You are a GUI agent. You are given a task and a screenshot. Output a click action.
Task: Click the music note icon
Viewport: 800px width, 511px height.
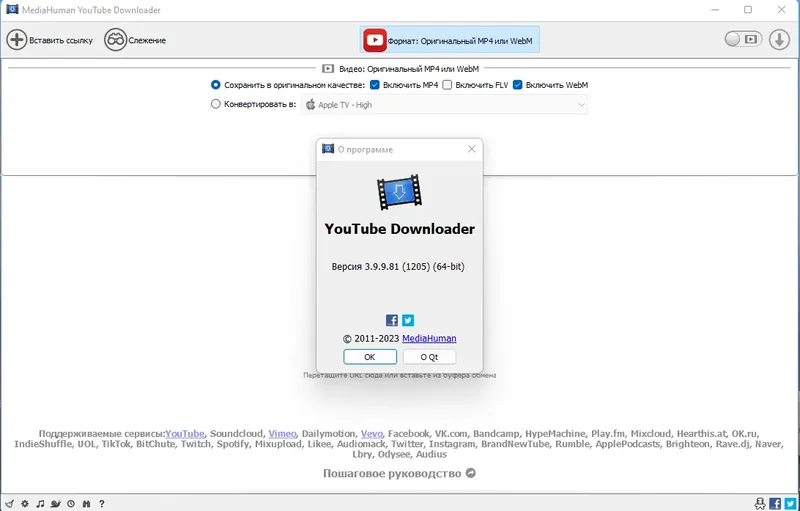click(40, 503)
